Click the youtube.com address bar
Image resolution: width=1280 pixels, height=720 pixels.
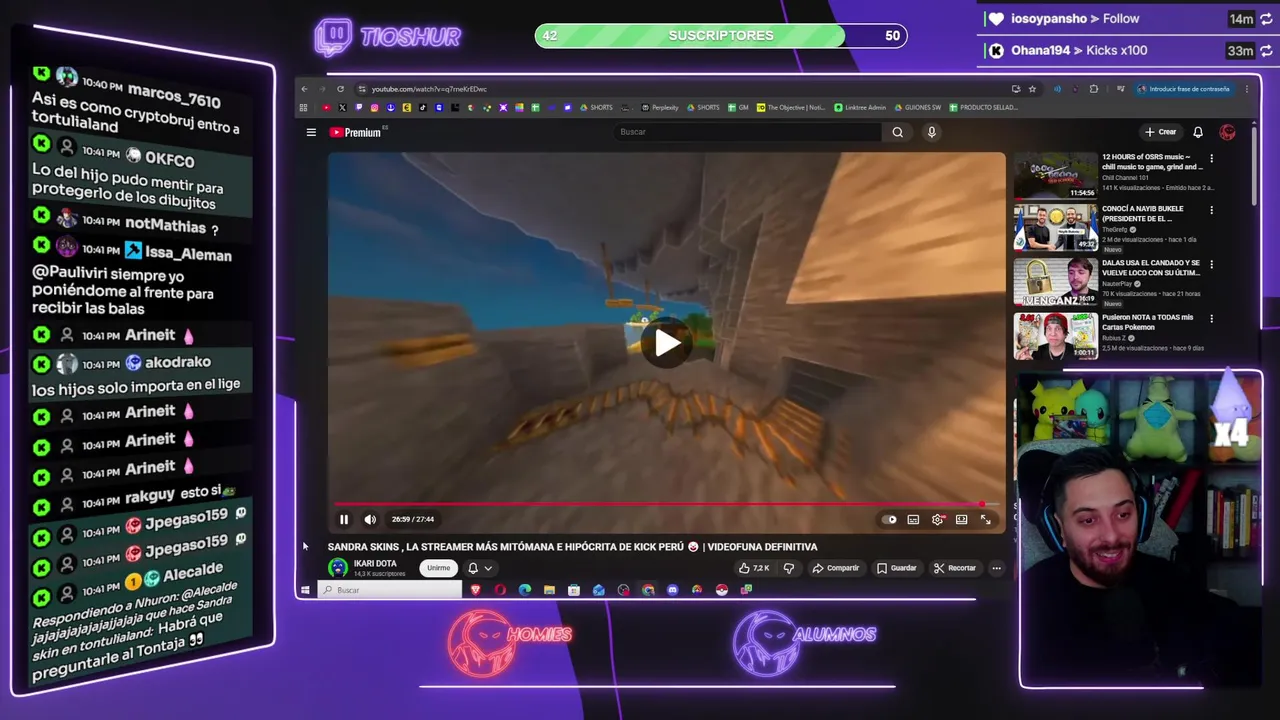click(680, 89)
